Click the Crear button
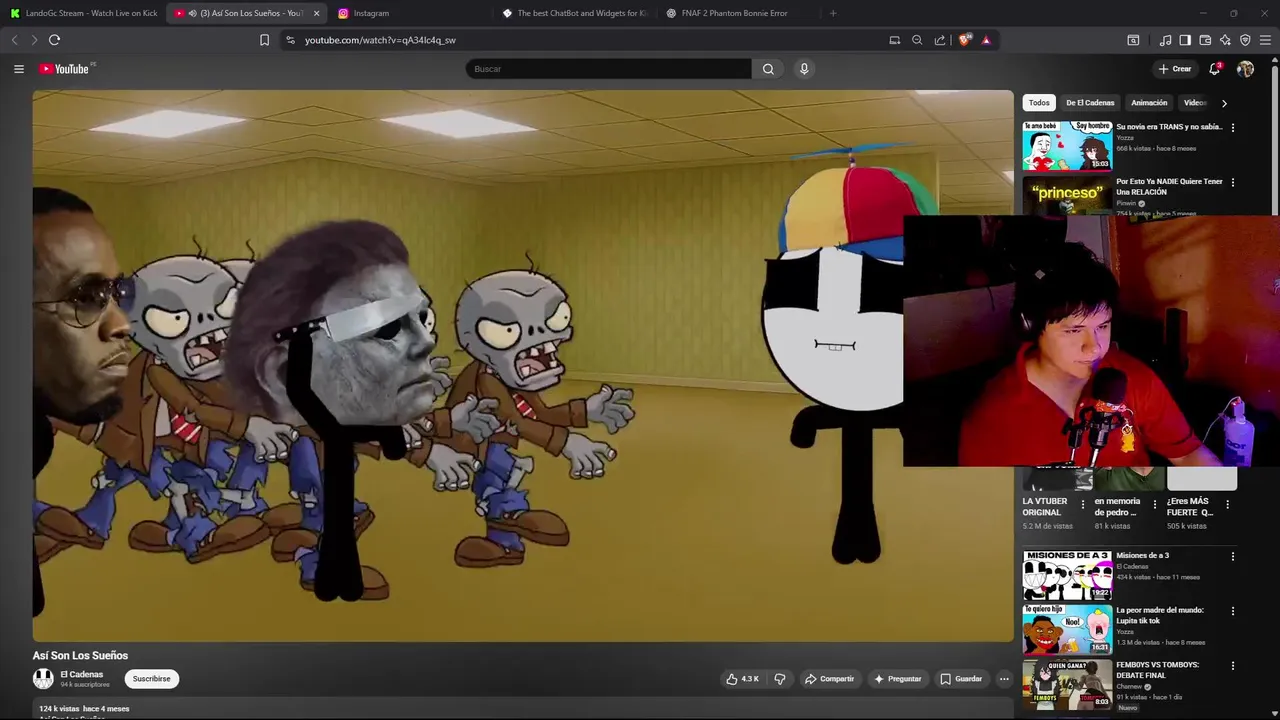Screen dimensions: 1280x720 [x=1175, y=69]
